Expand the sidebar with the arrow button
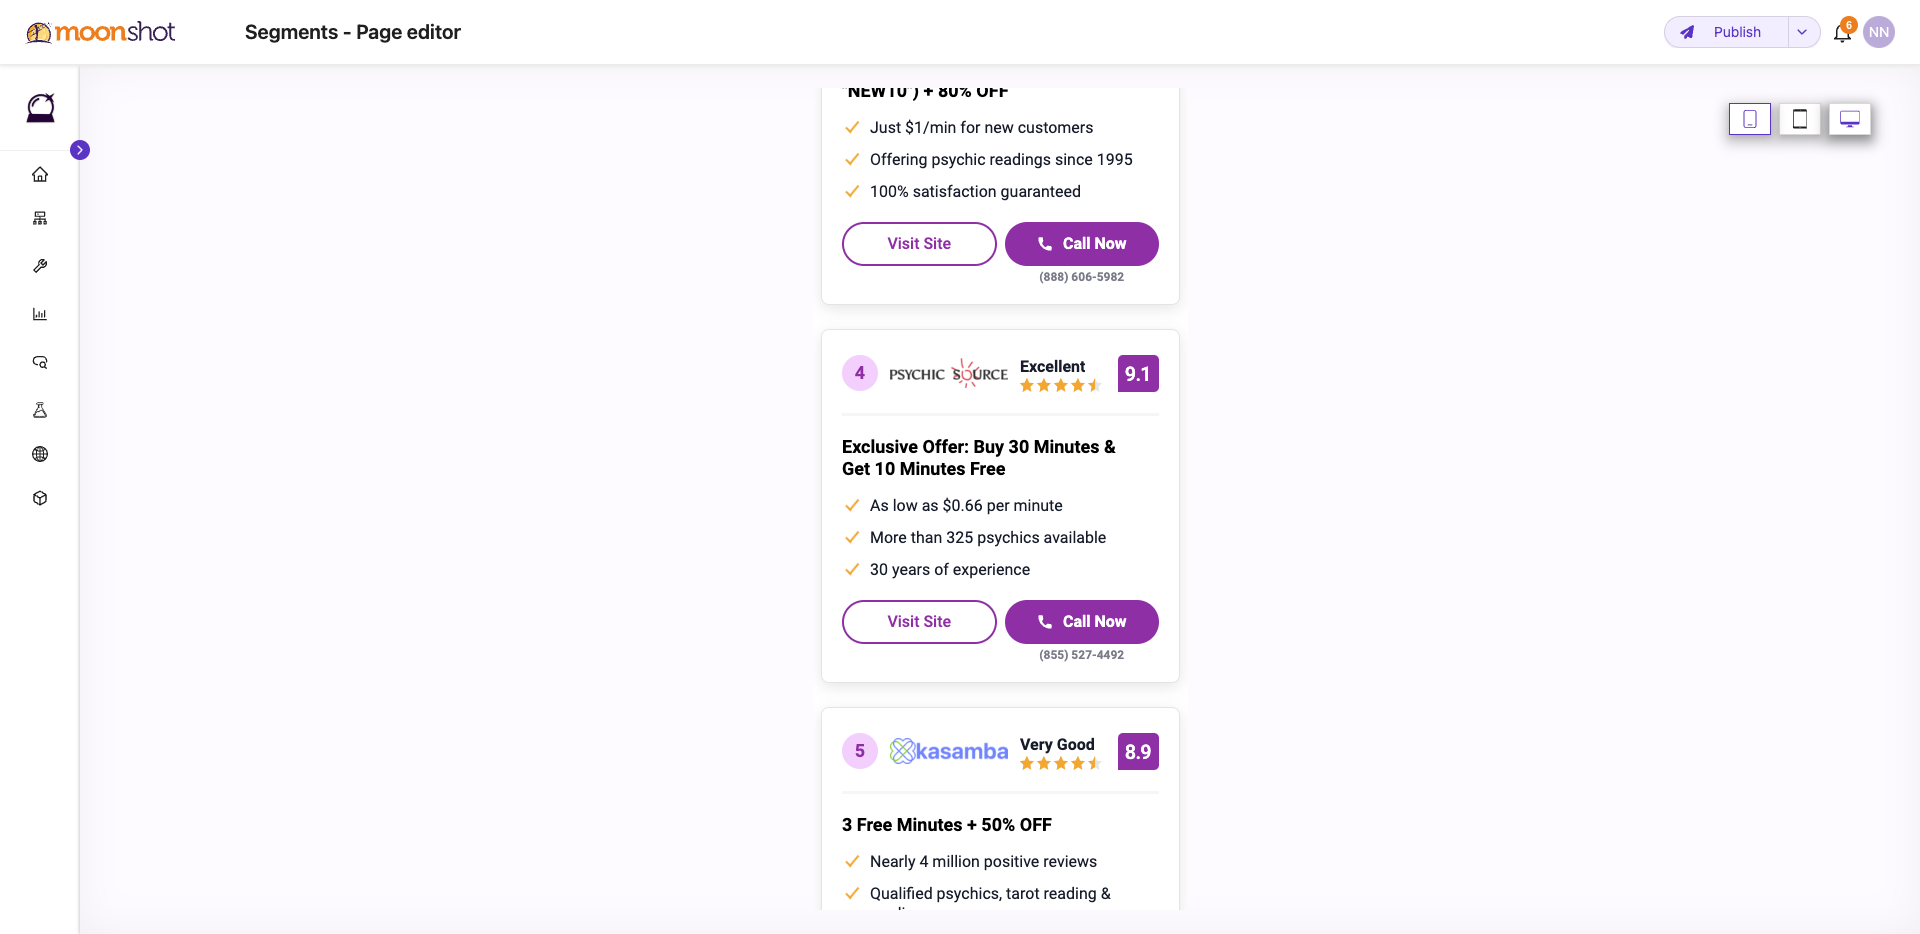 tap(80, 150)
